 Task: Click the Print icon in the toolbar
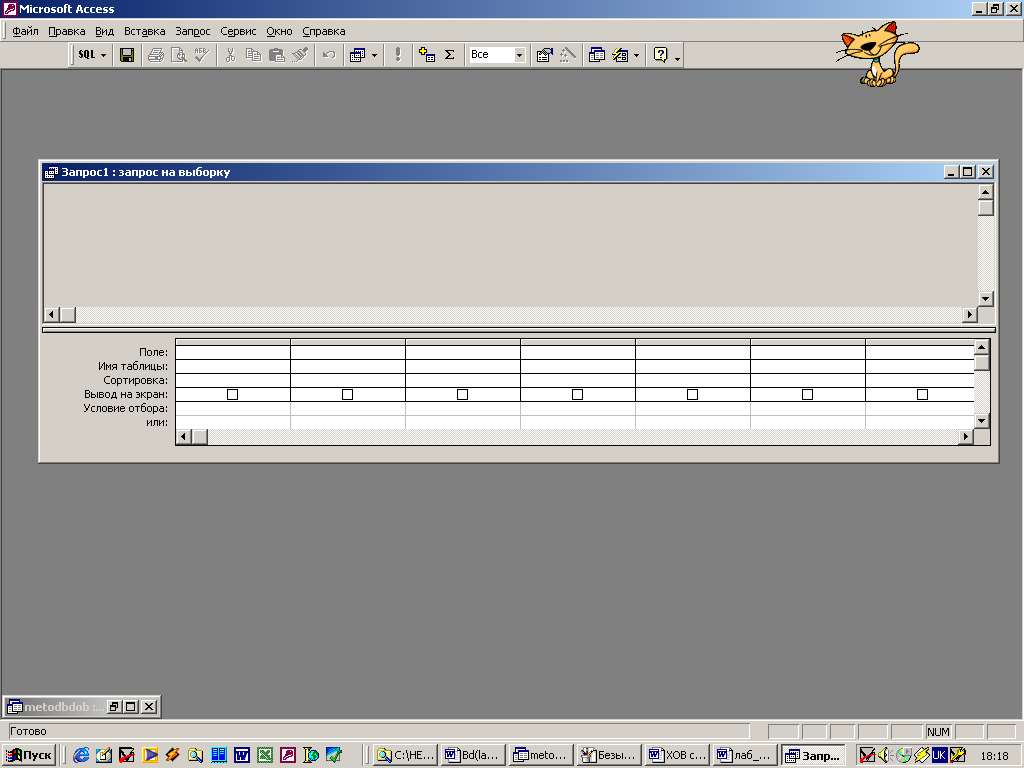tap(155, 55)
